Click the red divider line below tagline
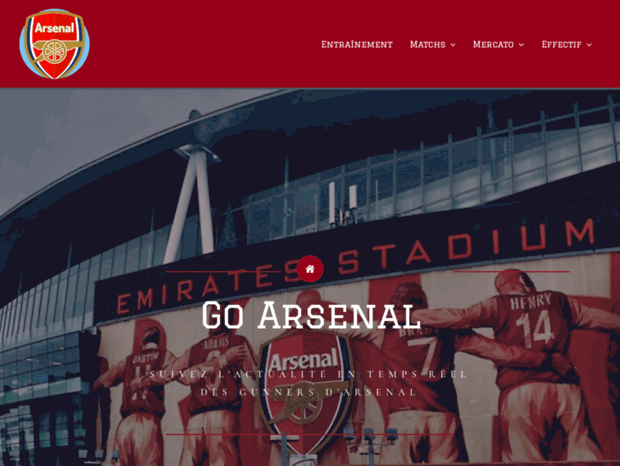Screen dimensions: 620x466 [310, 434]
